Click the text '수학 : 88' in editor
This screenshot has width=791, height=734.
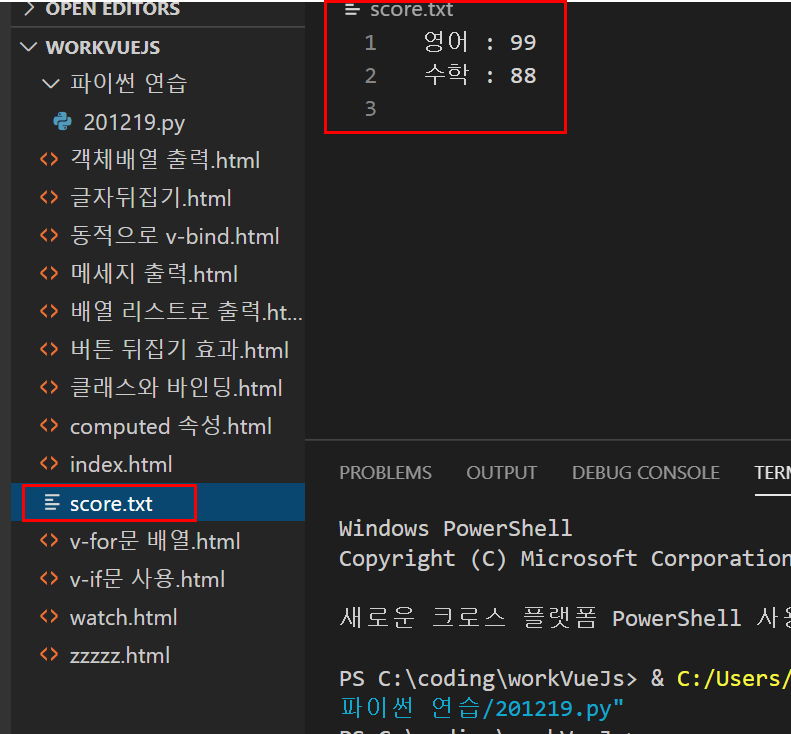pyautogui.click(x=480, y=76)
